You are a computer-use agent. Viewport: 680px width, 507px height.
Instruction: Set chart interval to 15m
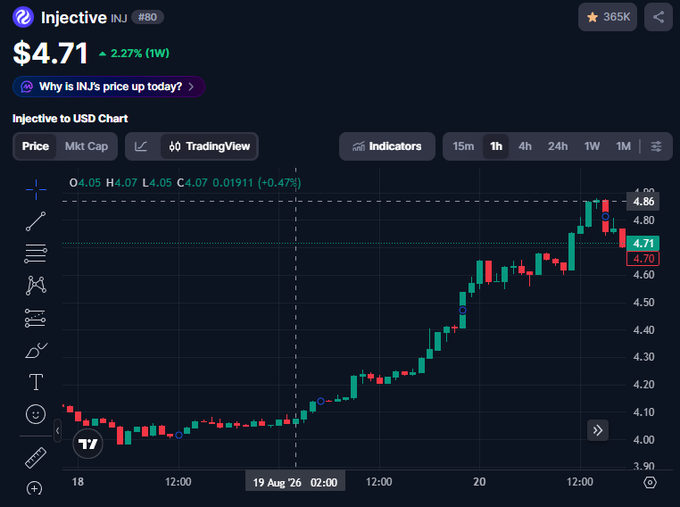point(463,146)
